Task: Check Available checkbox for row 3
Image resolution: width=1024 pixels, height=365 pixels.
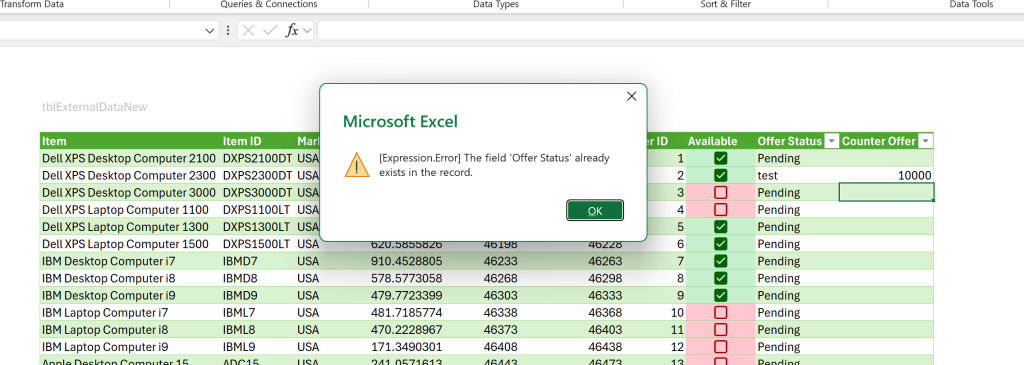Action: point(720,193)
